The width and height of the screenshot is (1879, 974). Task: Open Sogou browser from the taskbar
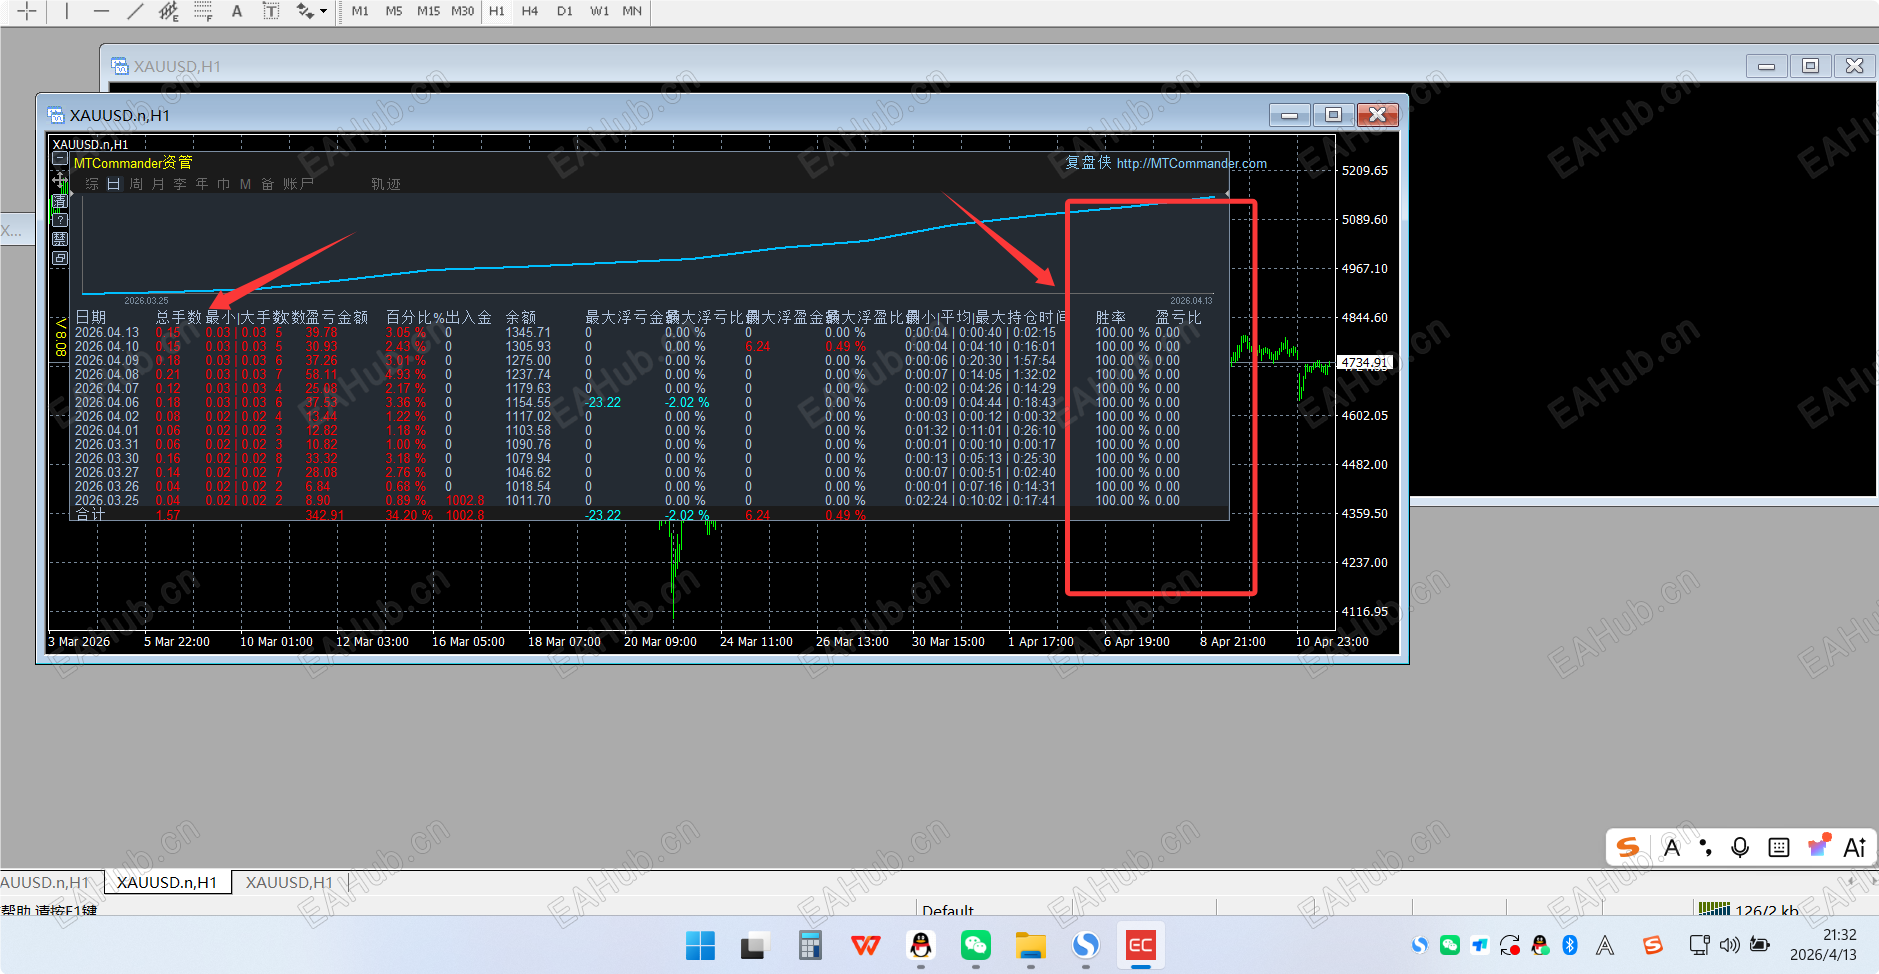point(1085,945)
